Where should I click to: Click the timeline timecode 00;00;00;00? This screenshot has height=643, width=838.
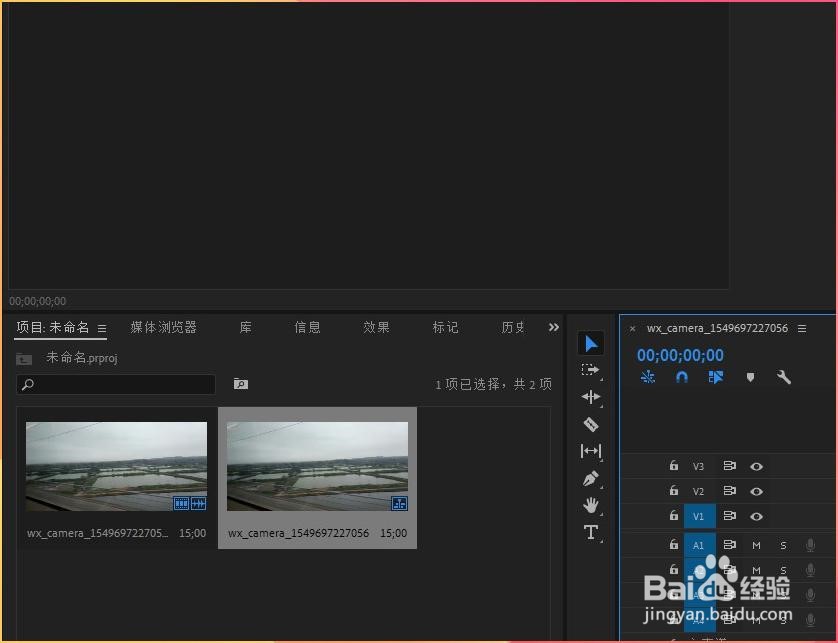click(x=680, y=355)
